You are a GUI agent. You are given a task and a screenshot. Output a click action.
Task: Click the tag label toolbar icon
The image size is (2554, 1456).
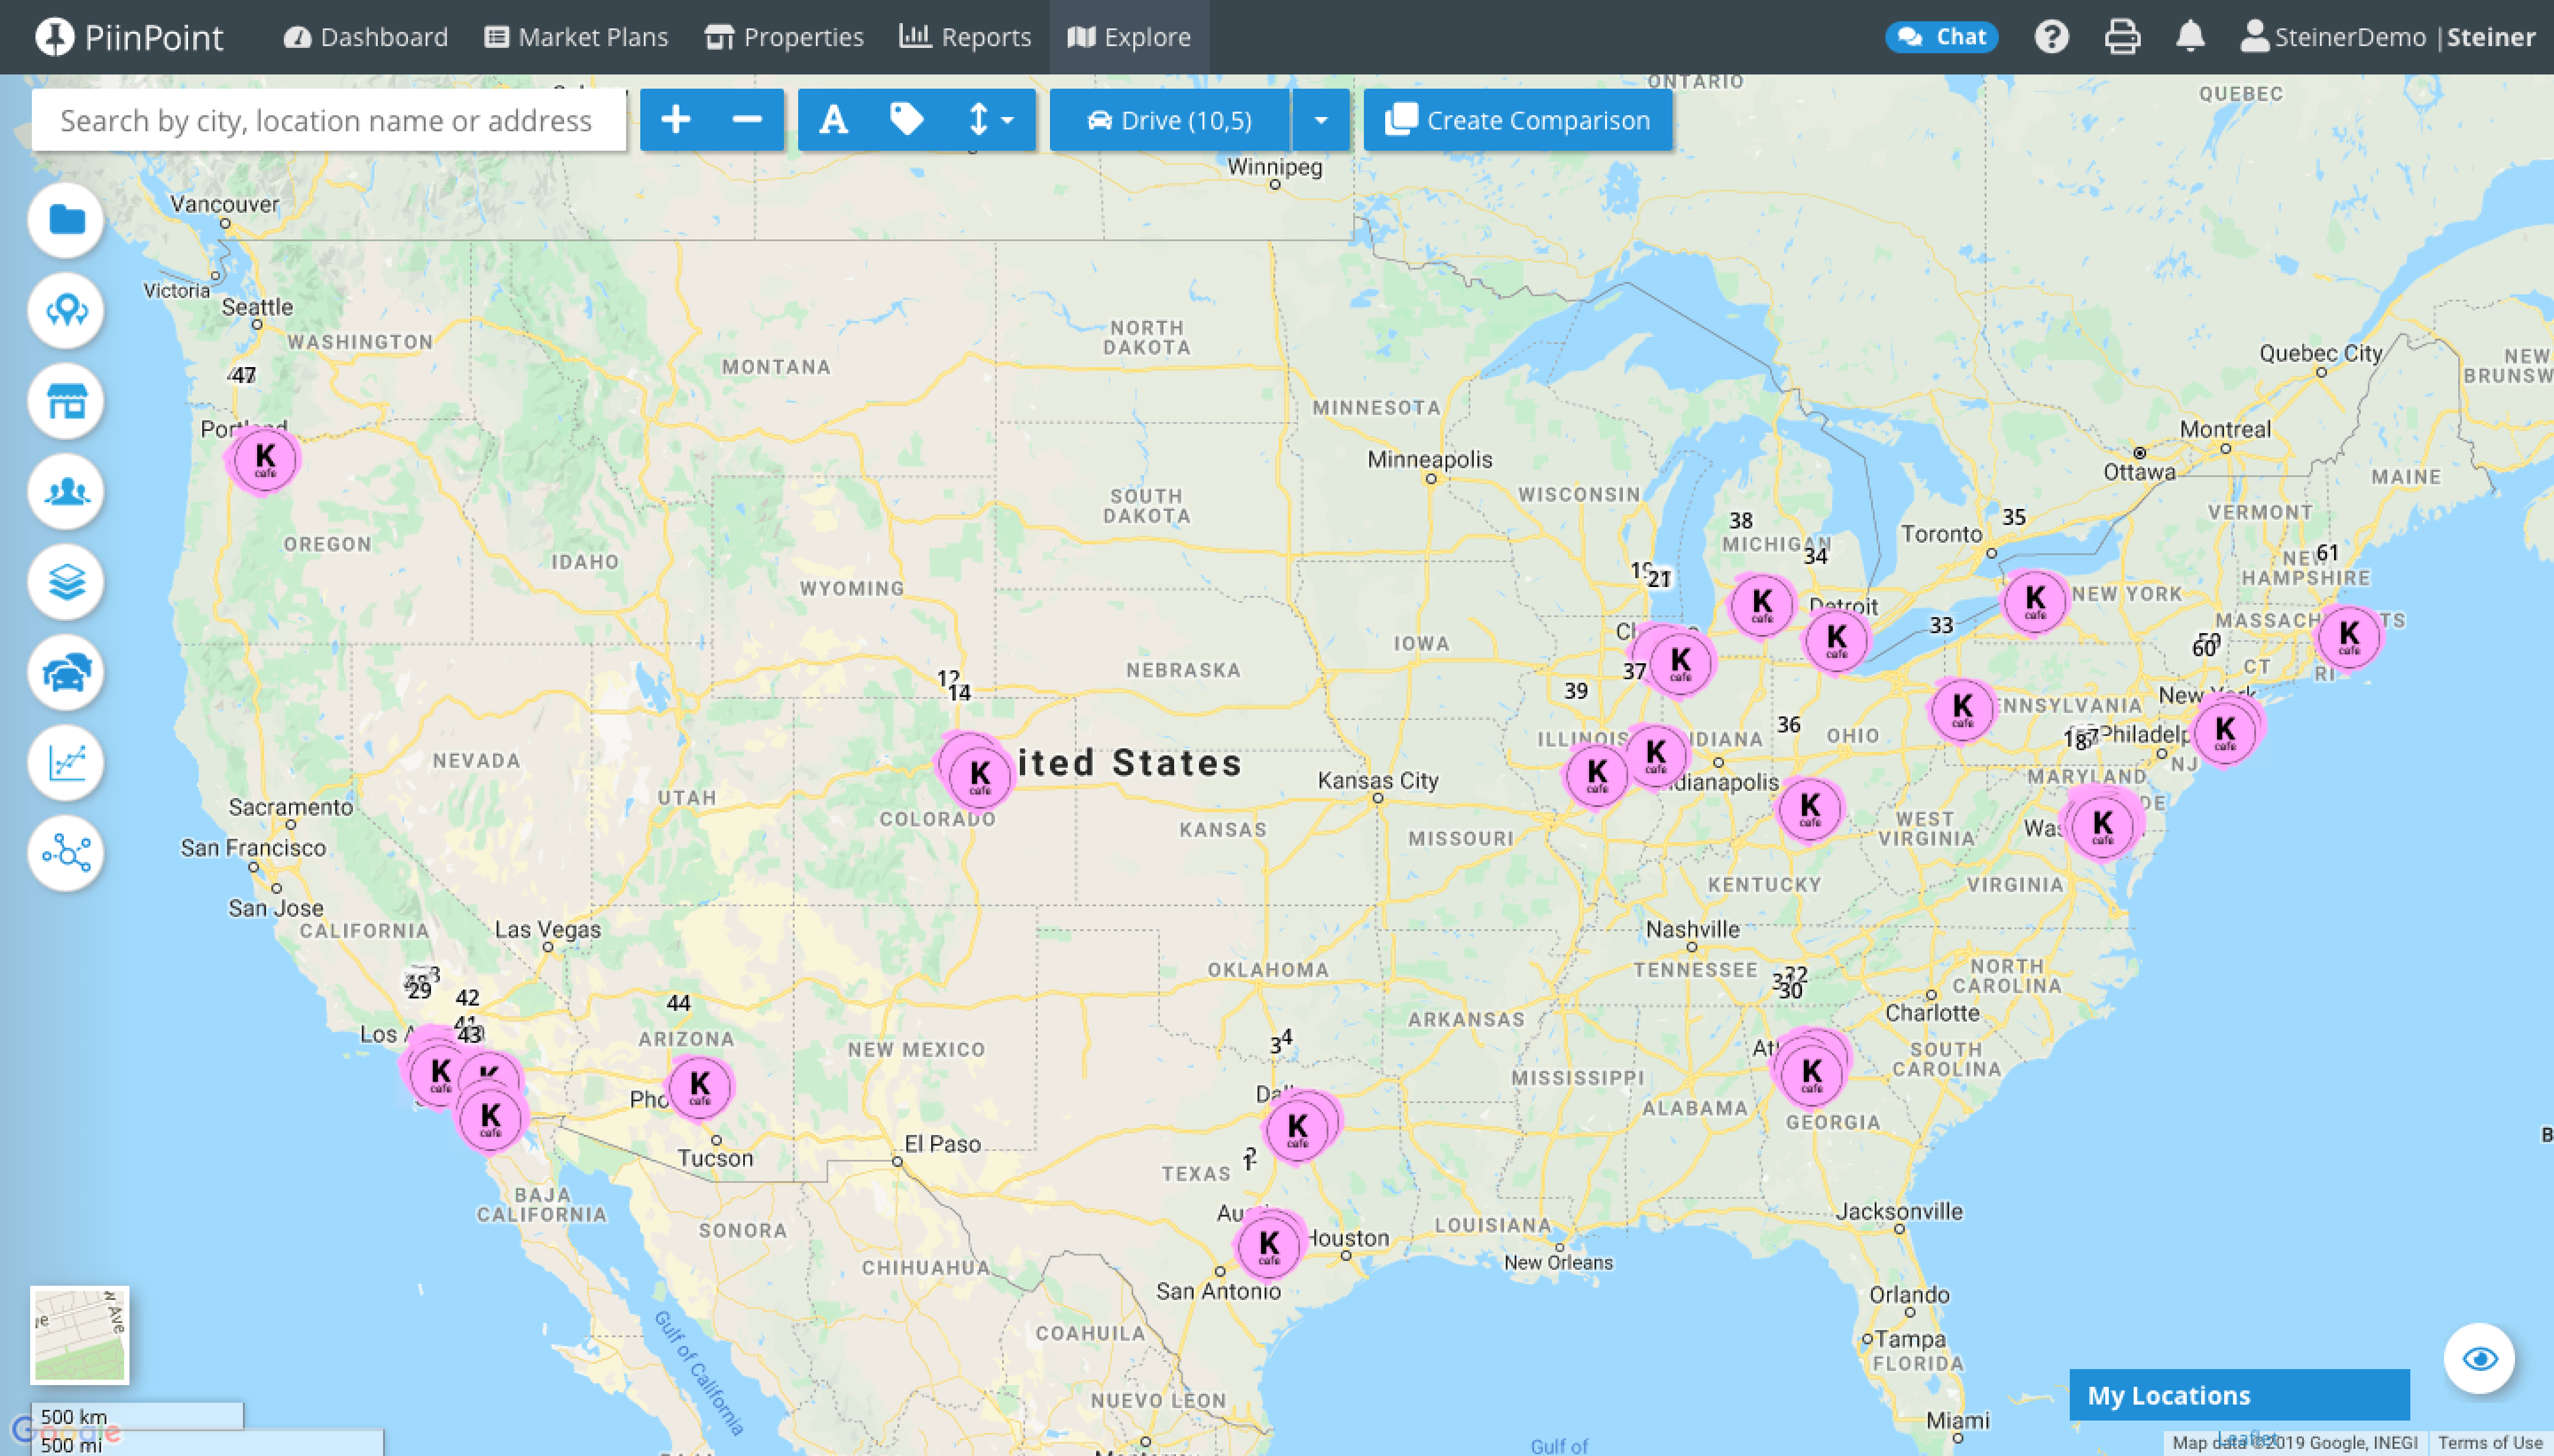pyautogui.click(x=906, y=120)
